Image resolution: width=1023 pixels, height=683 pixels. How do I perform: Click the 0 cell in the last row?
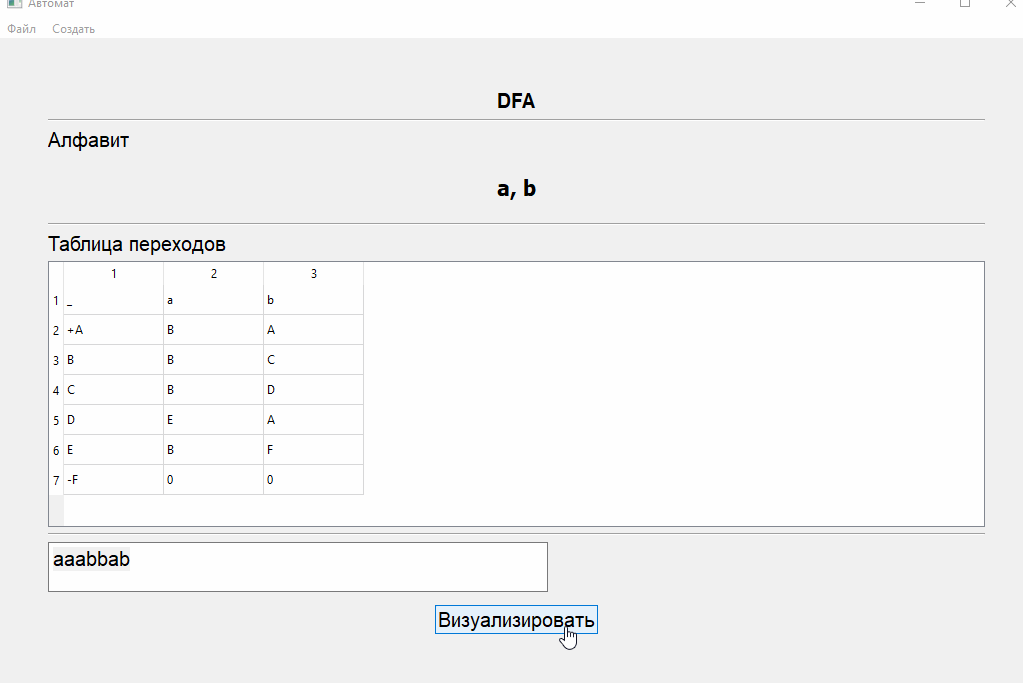pos(212,479)
